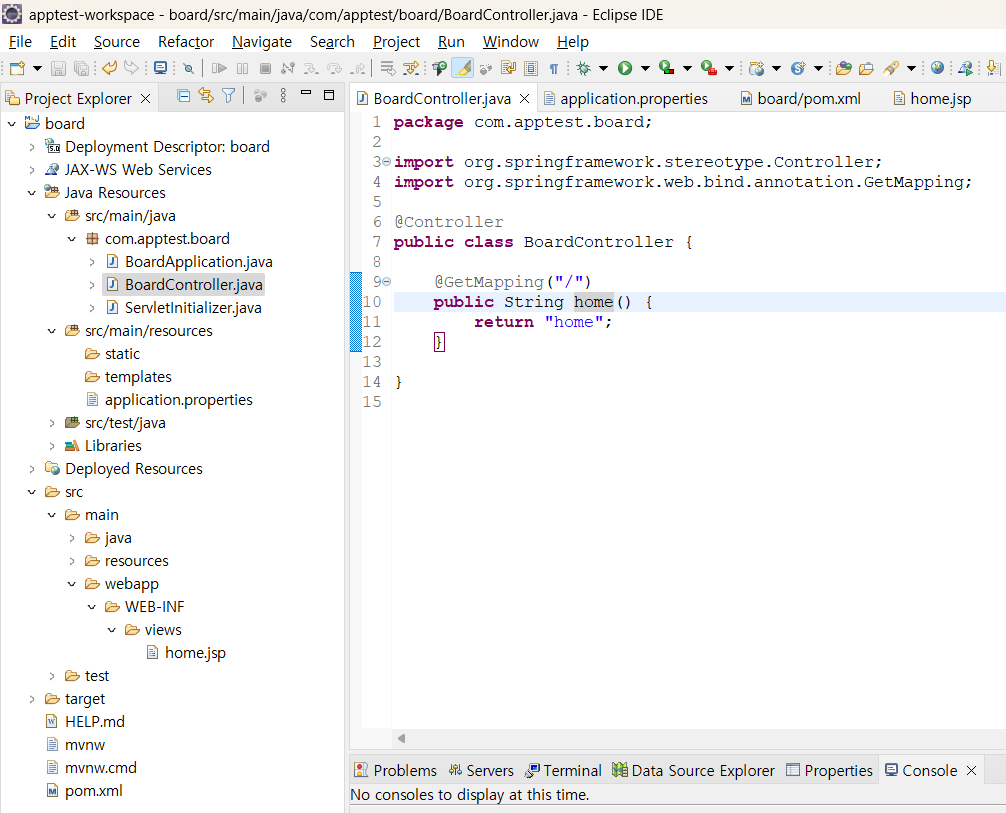Close the BoardController.java editor tab
The width and height of the screenshot is (1006, 813).
tap(524, 99)
